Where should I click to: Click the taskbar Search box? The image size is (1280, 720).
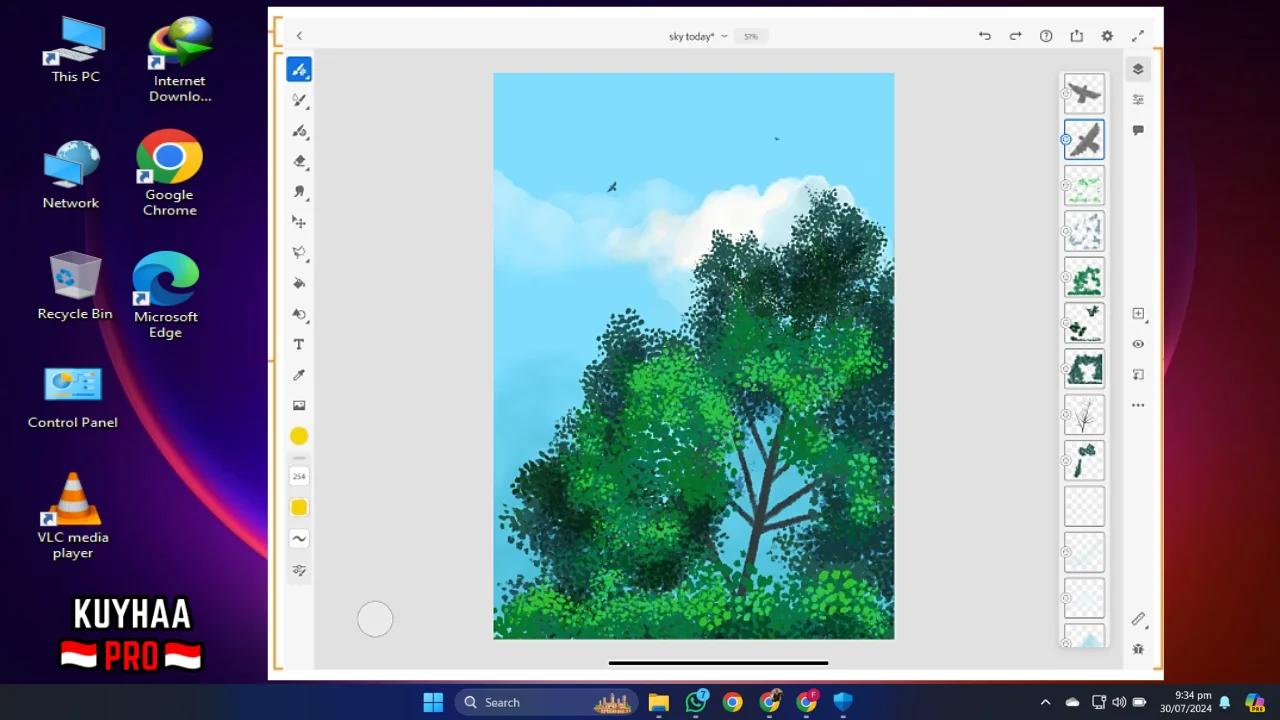(x=548, y=702)
